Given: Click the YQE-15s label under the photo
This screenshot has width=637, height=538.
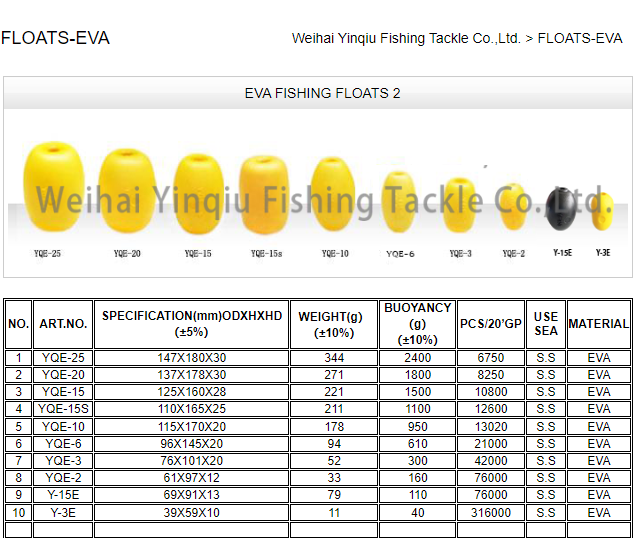Looking at the screenshot, I should (x=266, y=254).
